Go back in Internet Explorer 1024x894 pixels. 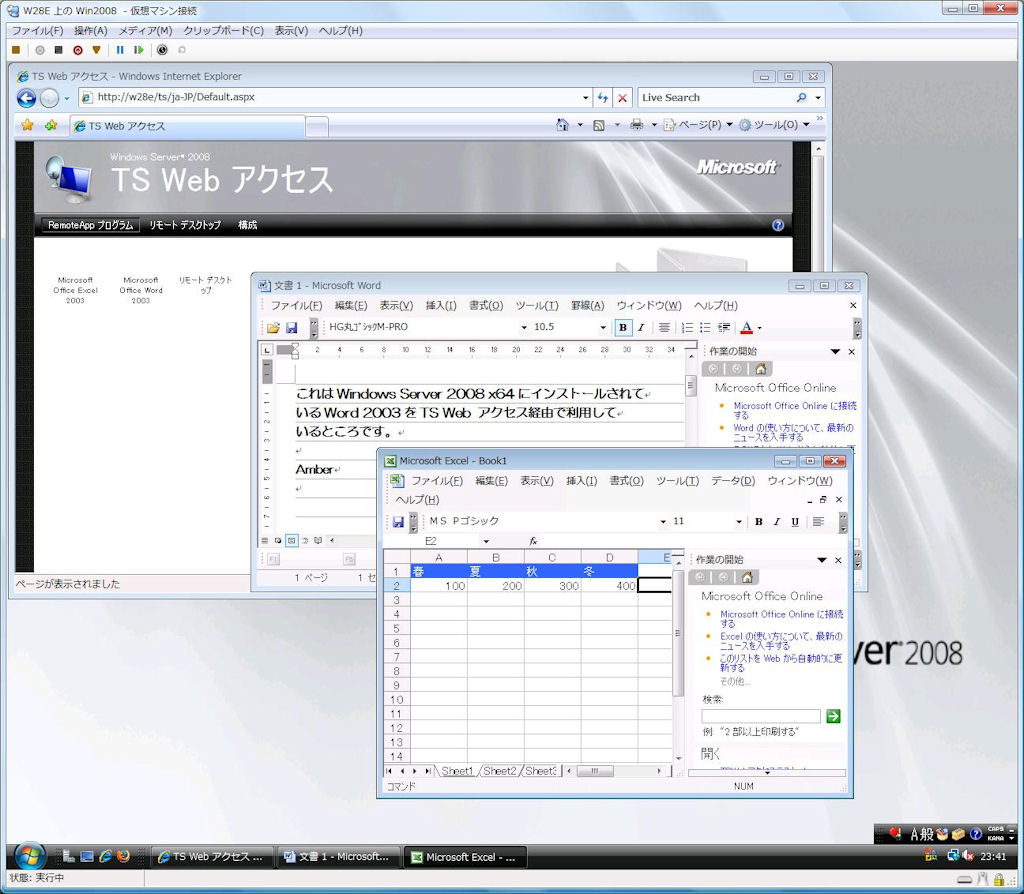(x=26, y=98)
